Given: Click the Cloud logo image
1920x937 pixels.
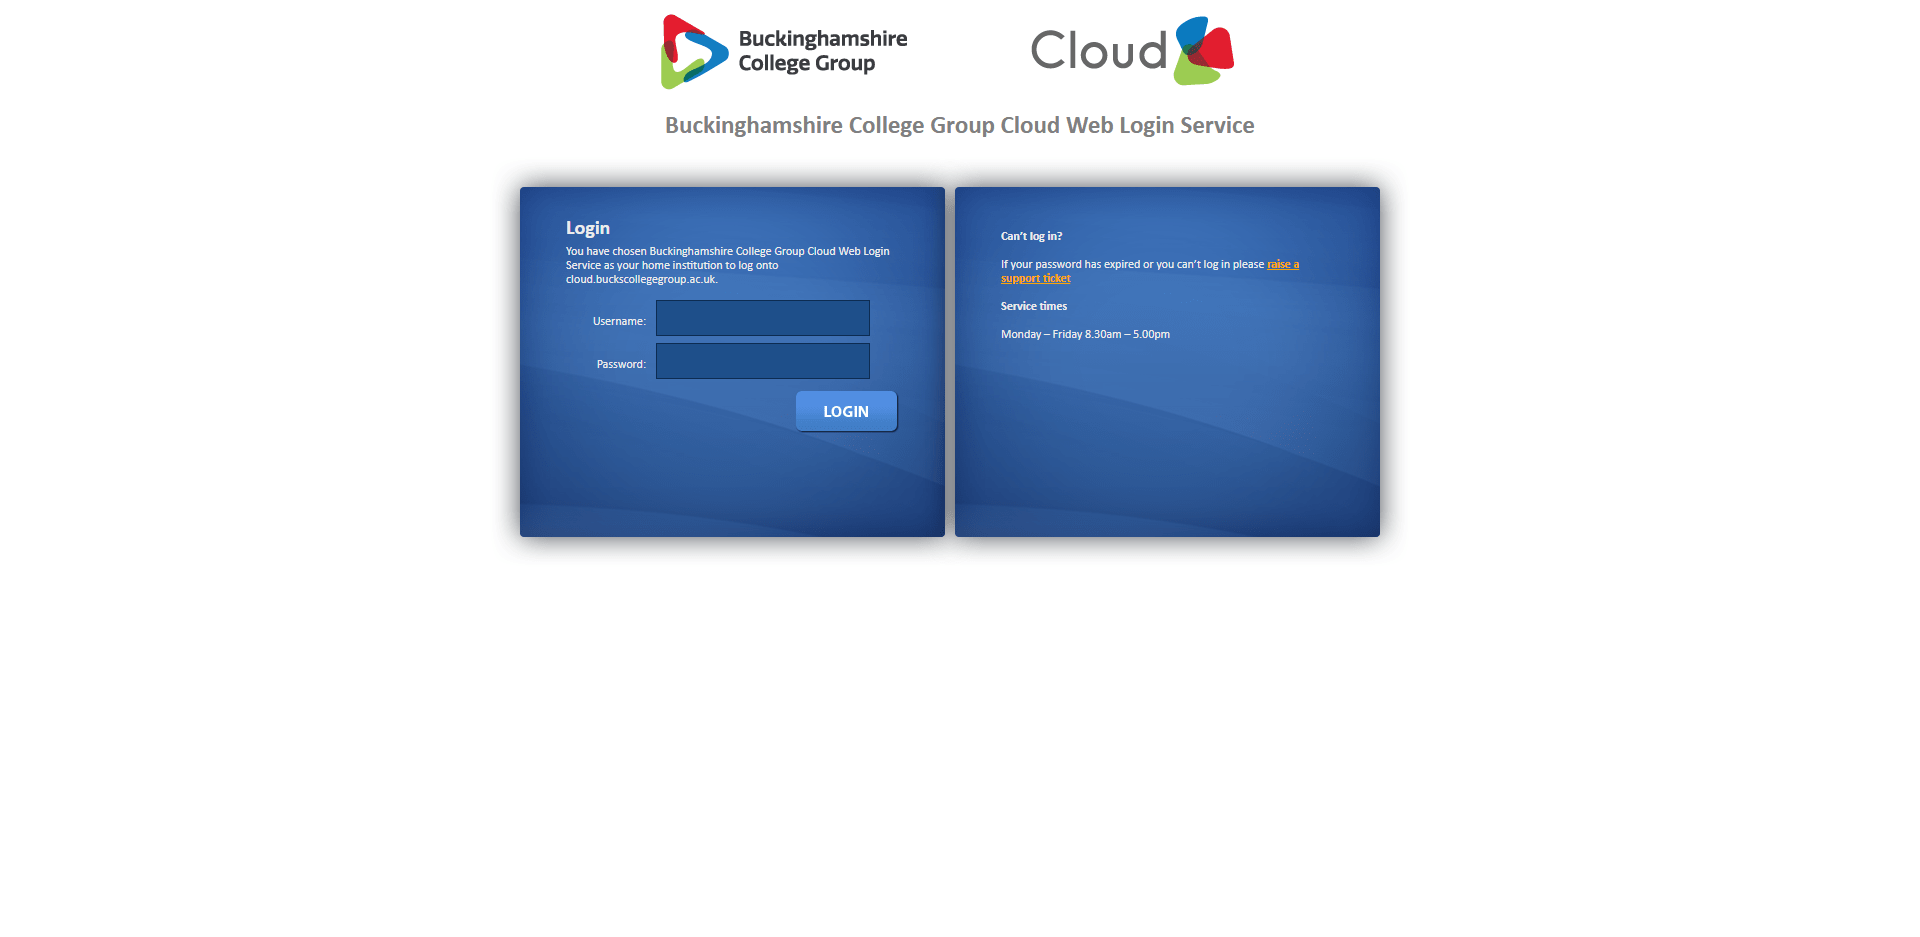Looking at the screenshot, I should 1132,50.
